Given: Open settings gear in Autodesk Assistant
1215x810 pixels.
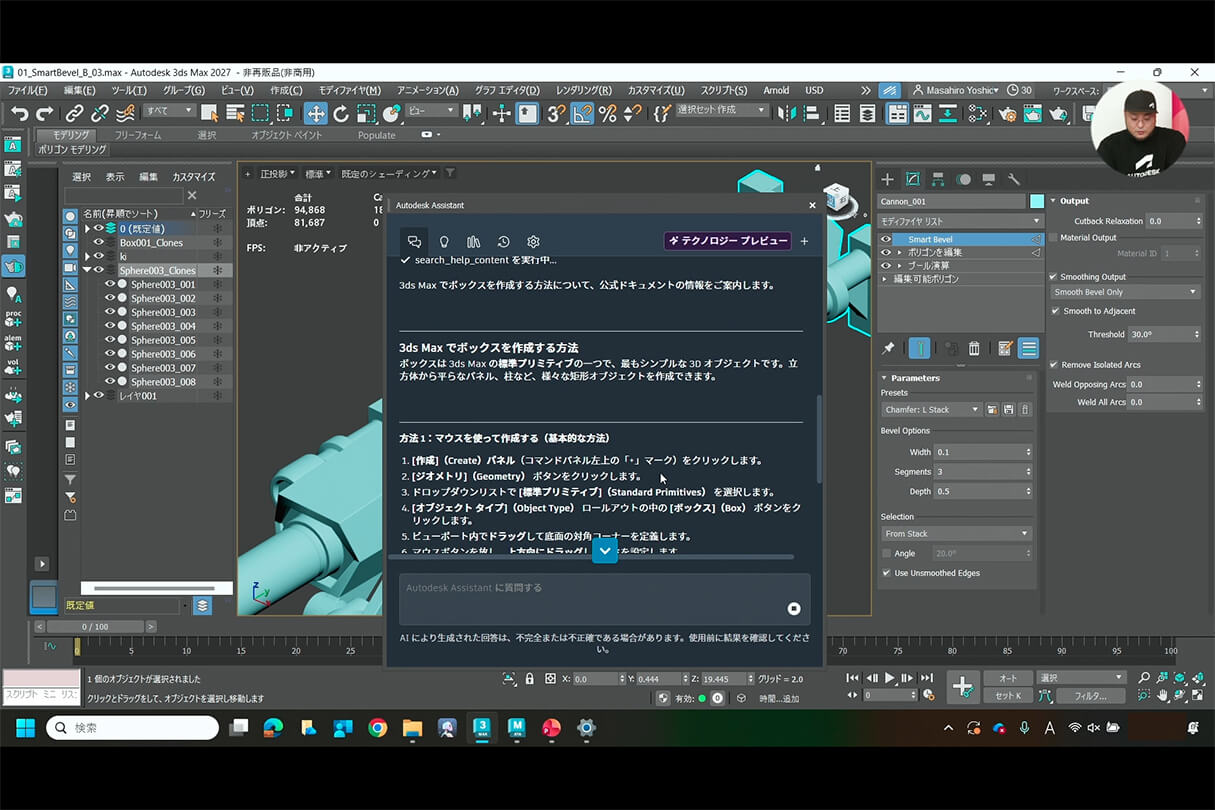Looking at the screenshot, I should pos(533,241).
